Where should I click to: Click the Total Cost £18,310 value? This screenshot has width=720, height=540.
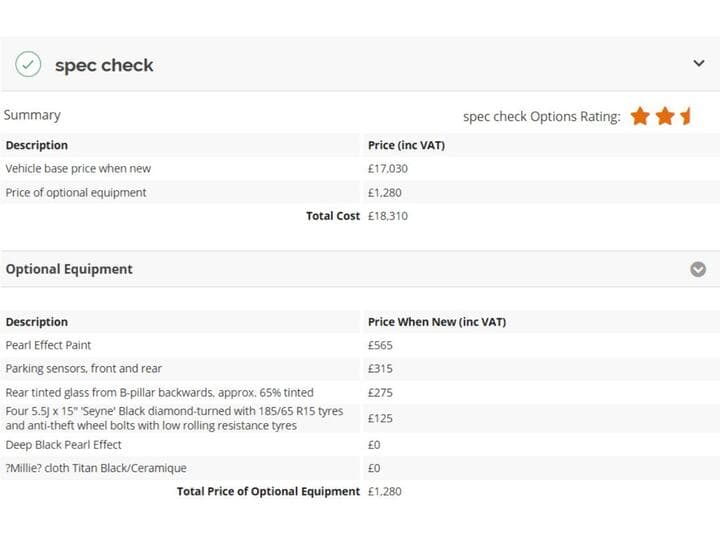[388, 216]
